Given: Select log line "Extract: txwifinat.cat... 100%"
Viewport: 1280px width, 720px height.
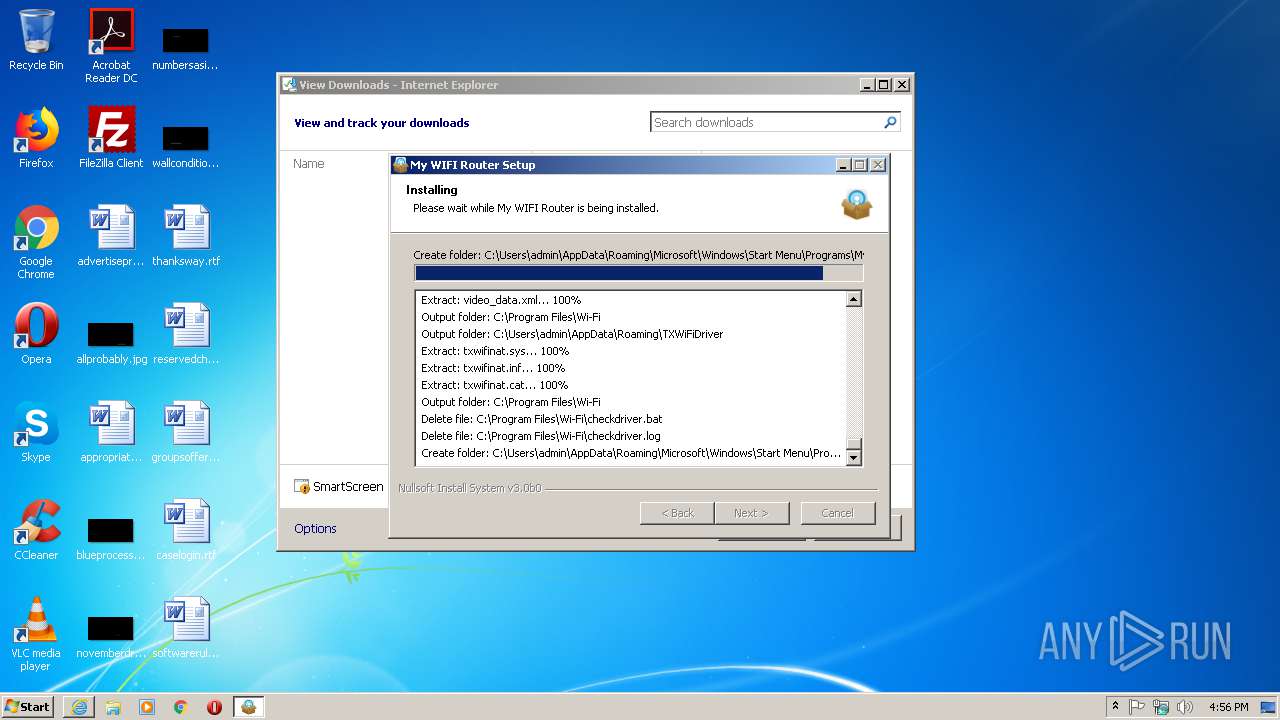Looking at the screenshot, I should (x=494, y=385).
